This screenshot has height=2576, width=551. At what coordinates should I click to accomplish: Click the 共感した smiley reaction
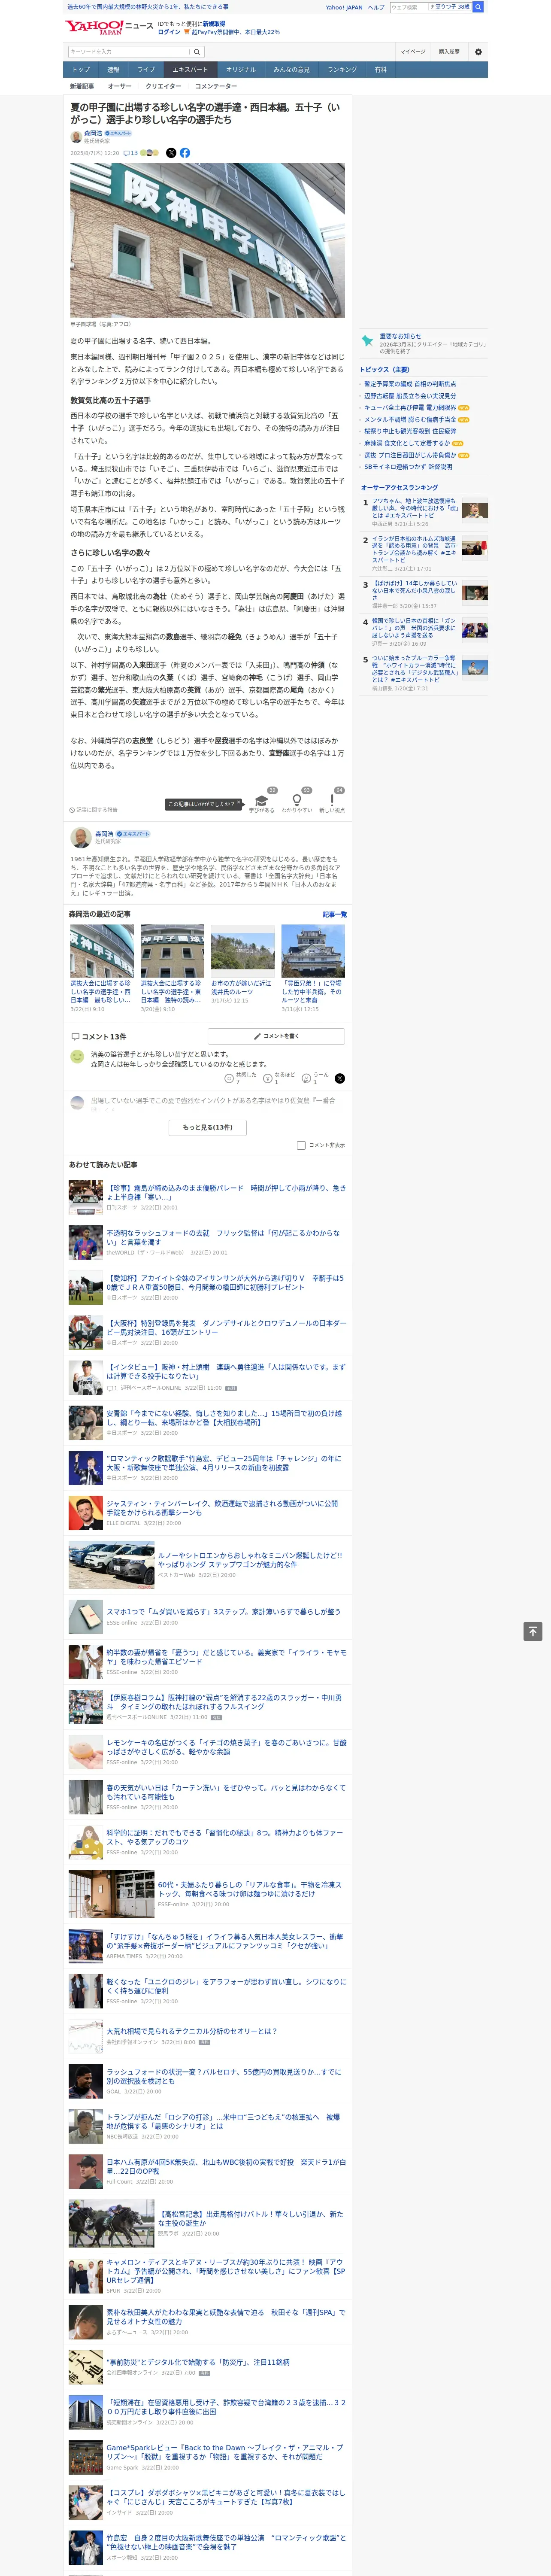(229, 1078)
